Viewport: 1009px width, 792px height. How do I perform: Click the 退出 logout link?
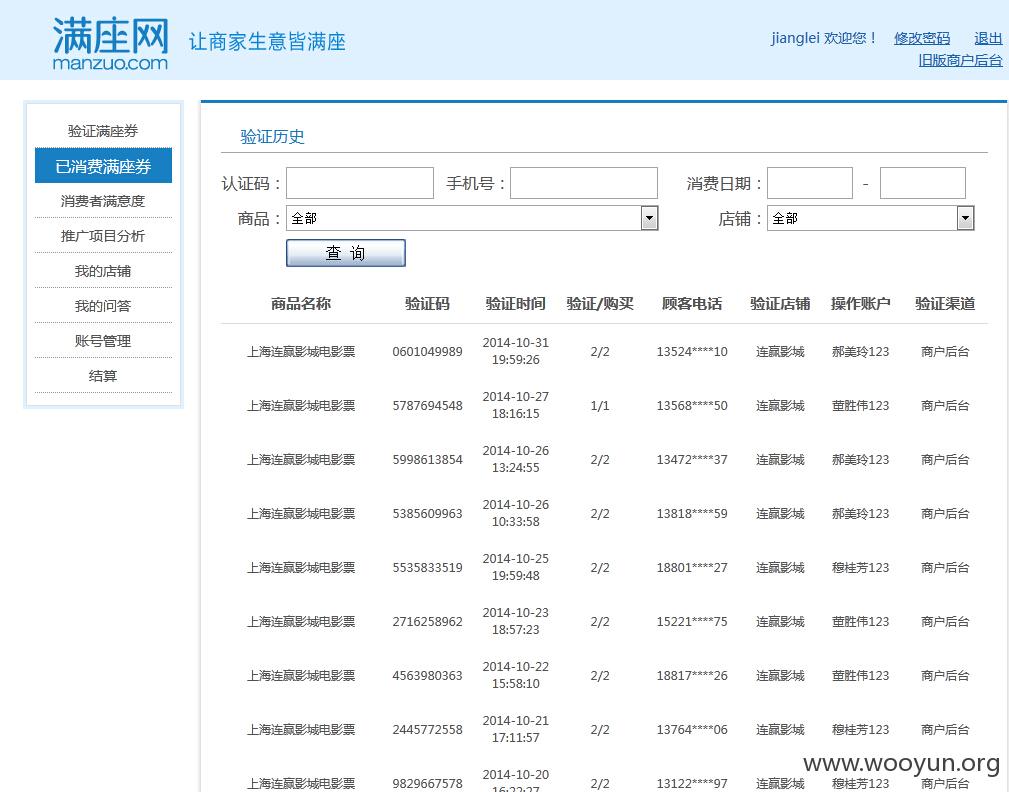[988, 39]
